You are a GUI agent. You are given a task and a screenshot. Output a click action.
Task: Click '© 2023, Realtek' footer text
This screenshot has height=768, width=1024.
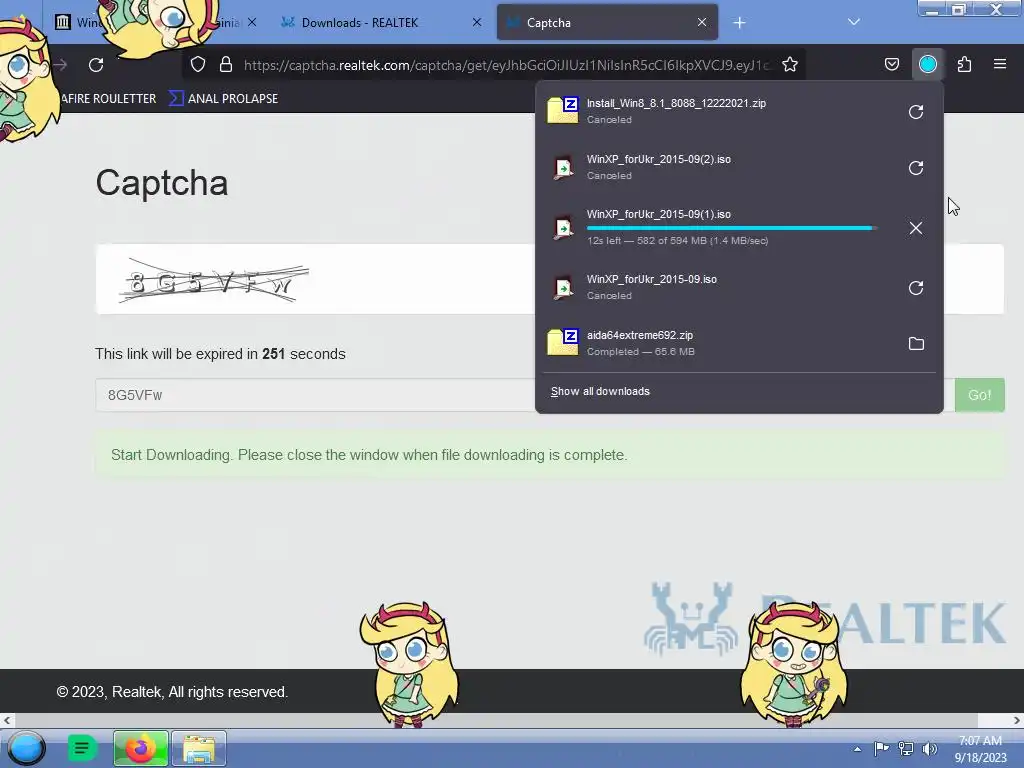click(x=172, y=692)
